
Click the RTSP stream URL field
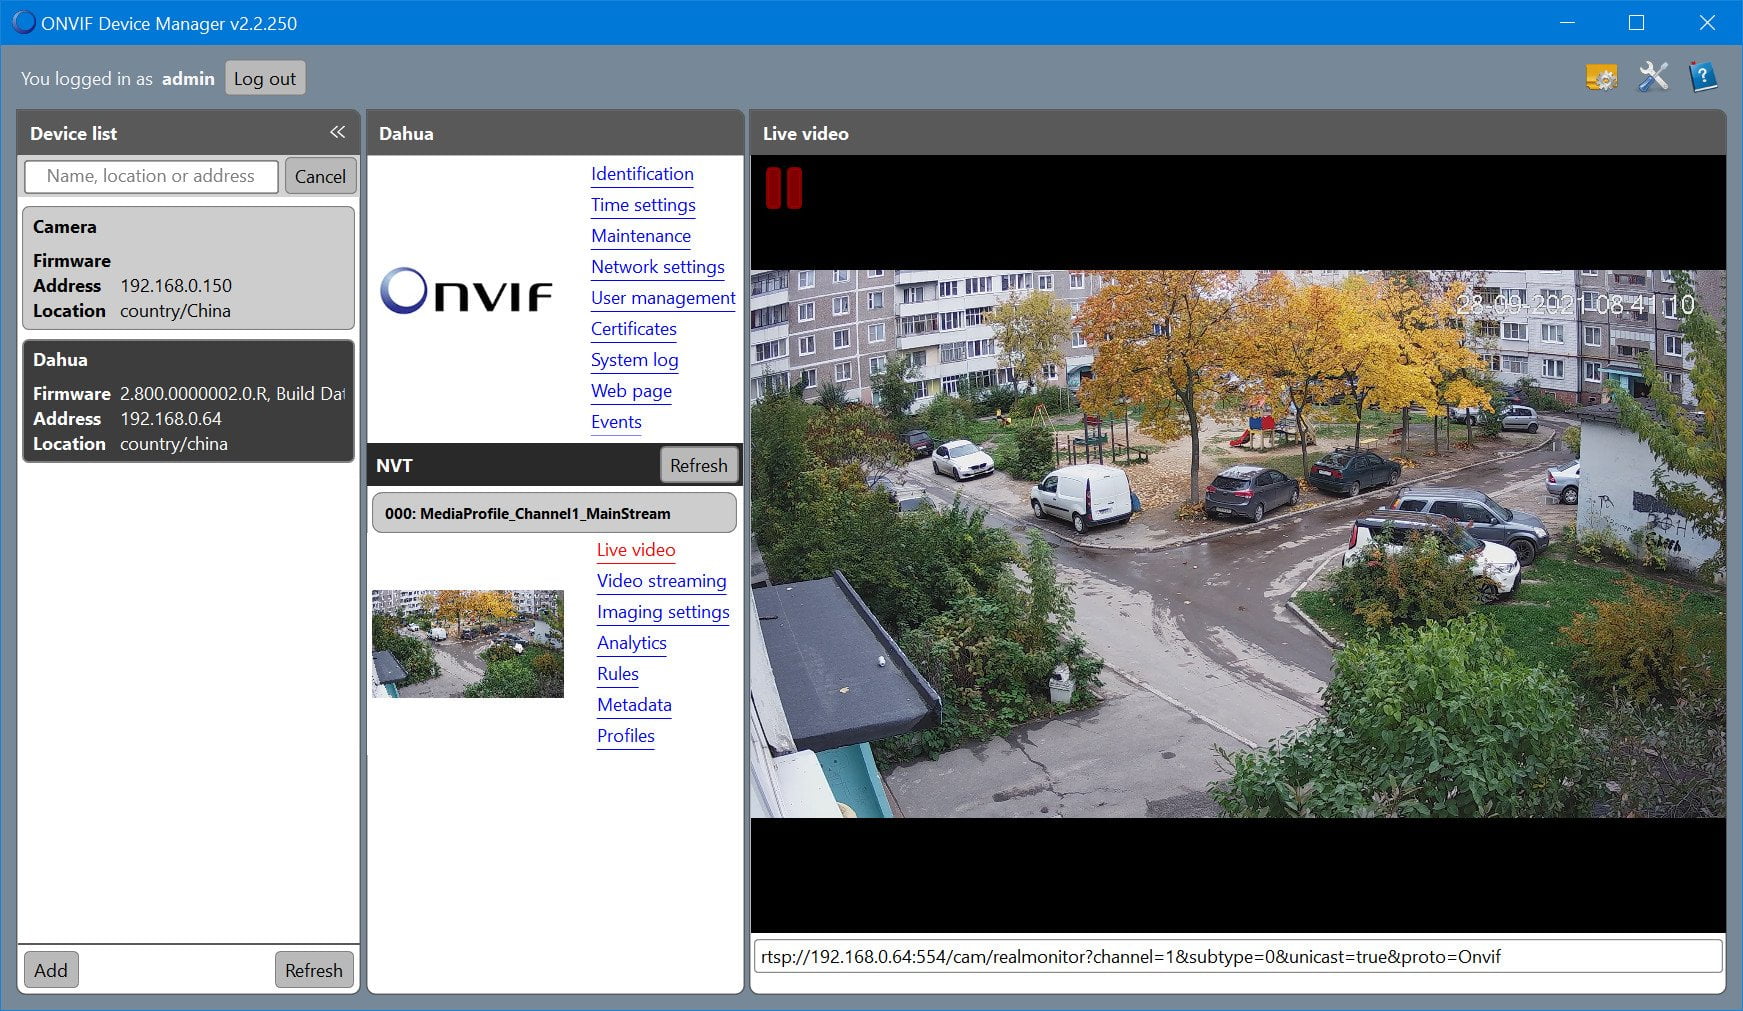click(x=1238, y=957)
